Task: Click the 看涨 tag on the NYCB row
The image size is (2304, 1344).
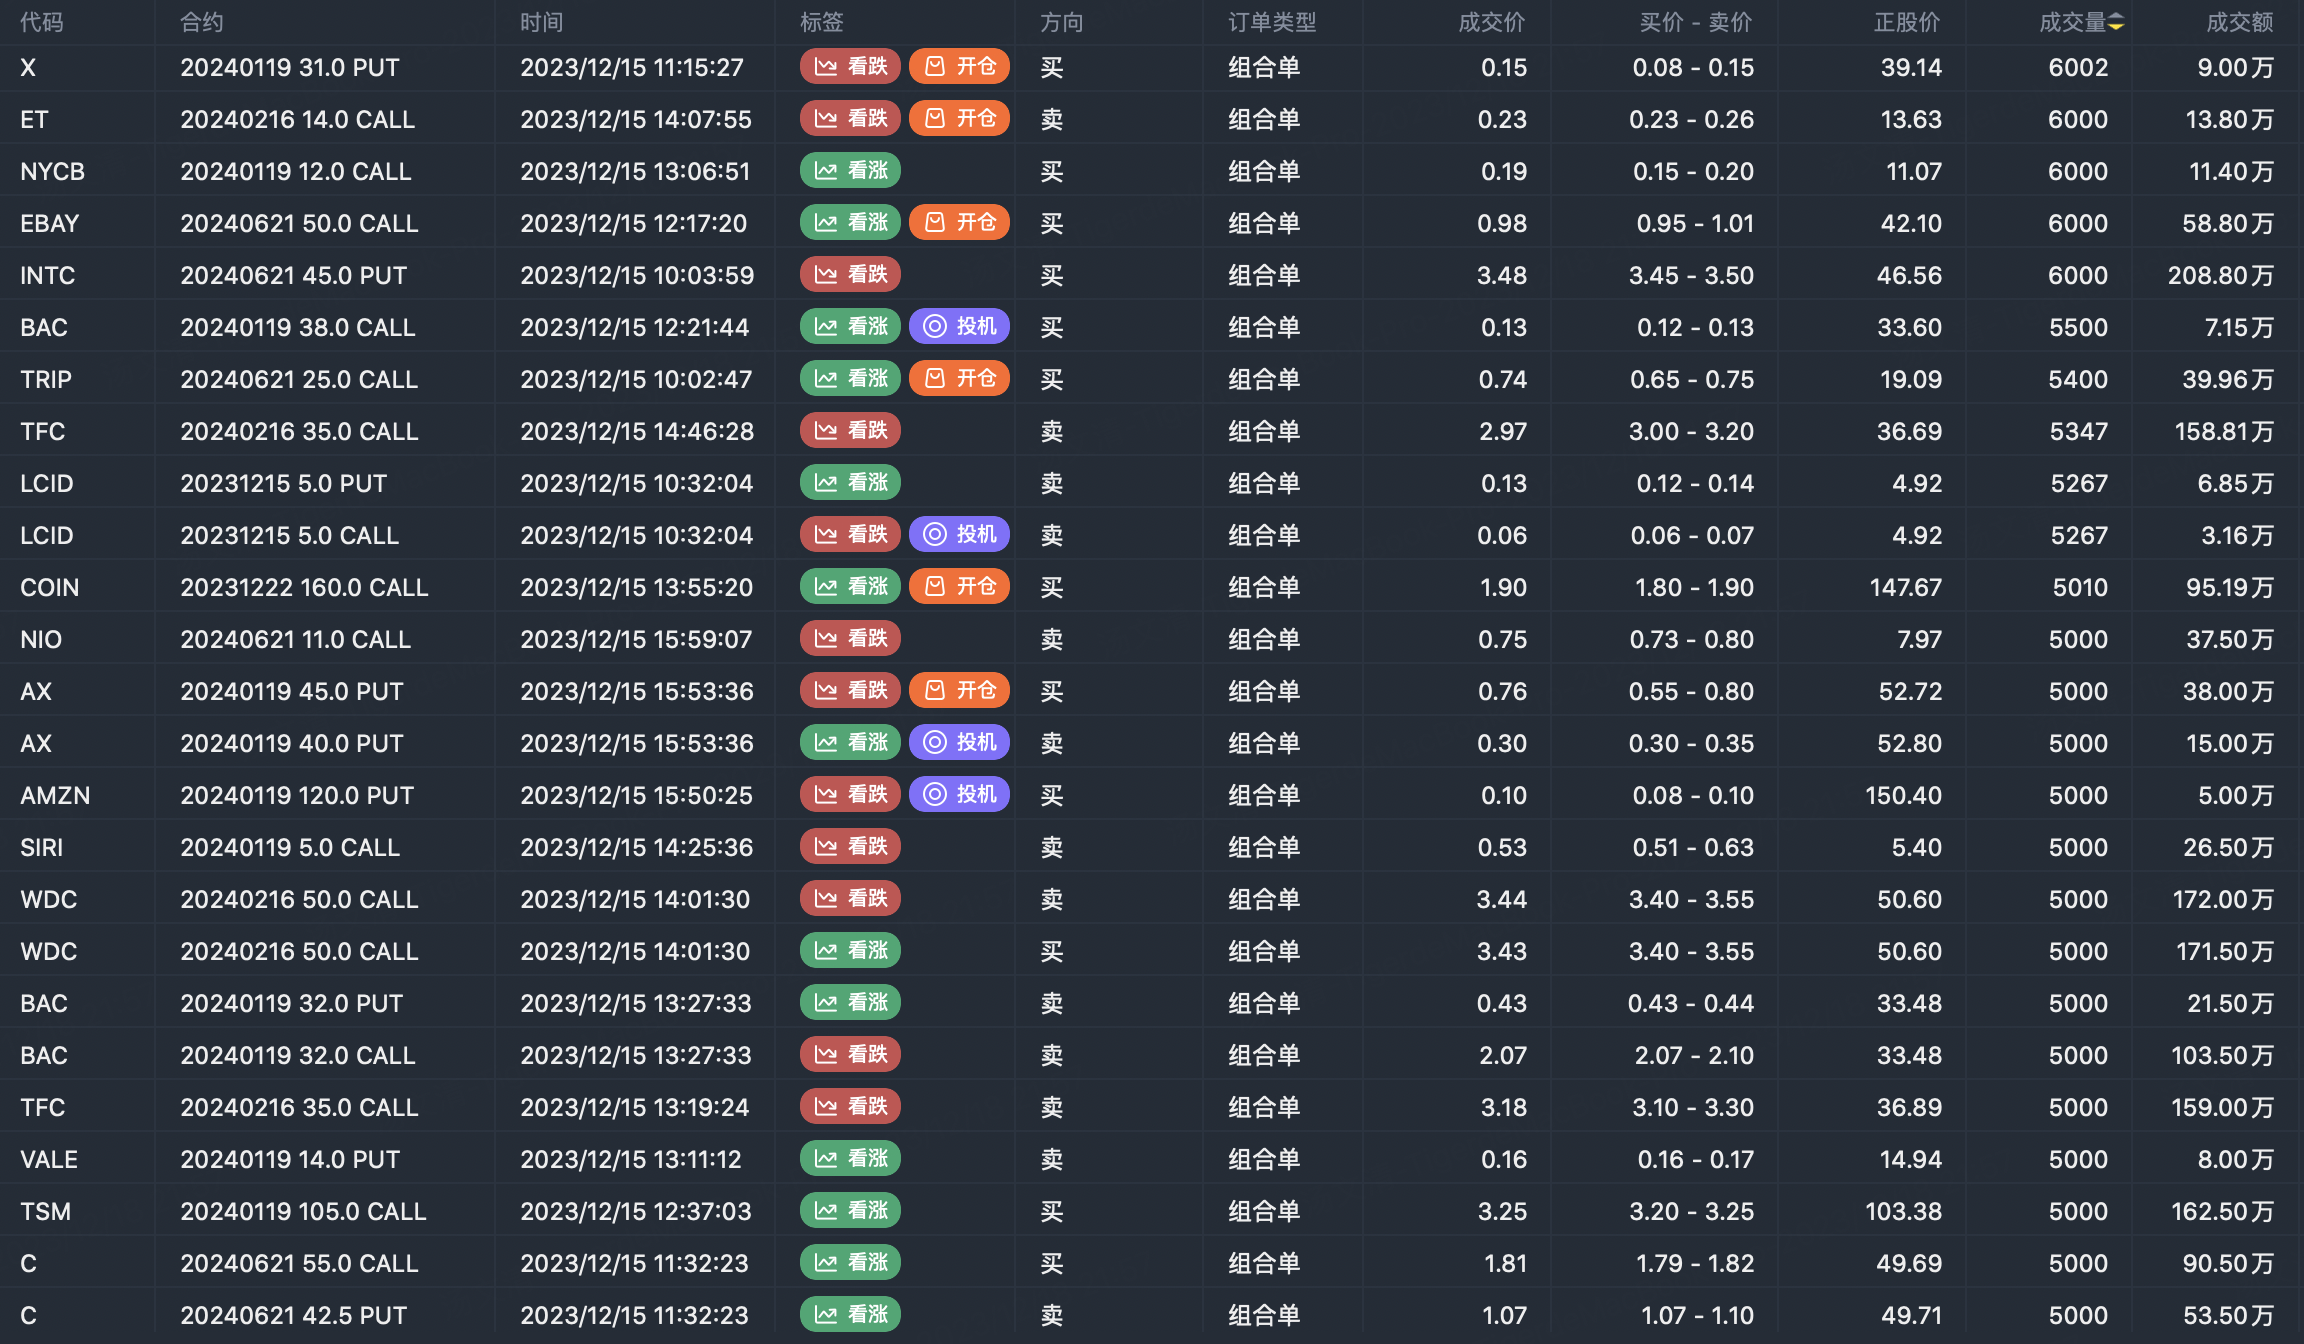Action: (x=850, y=171)
